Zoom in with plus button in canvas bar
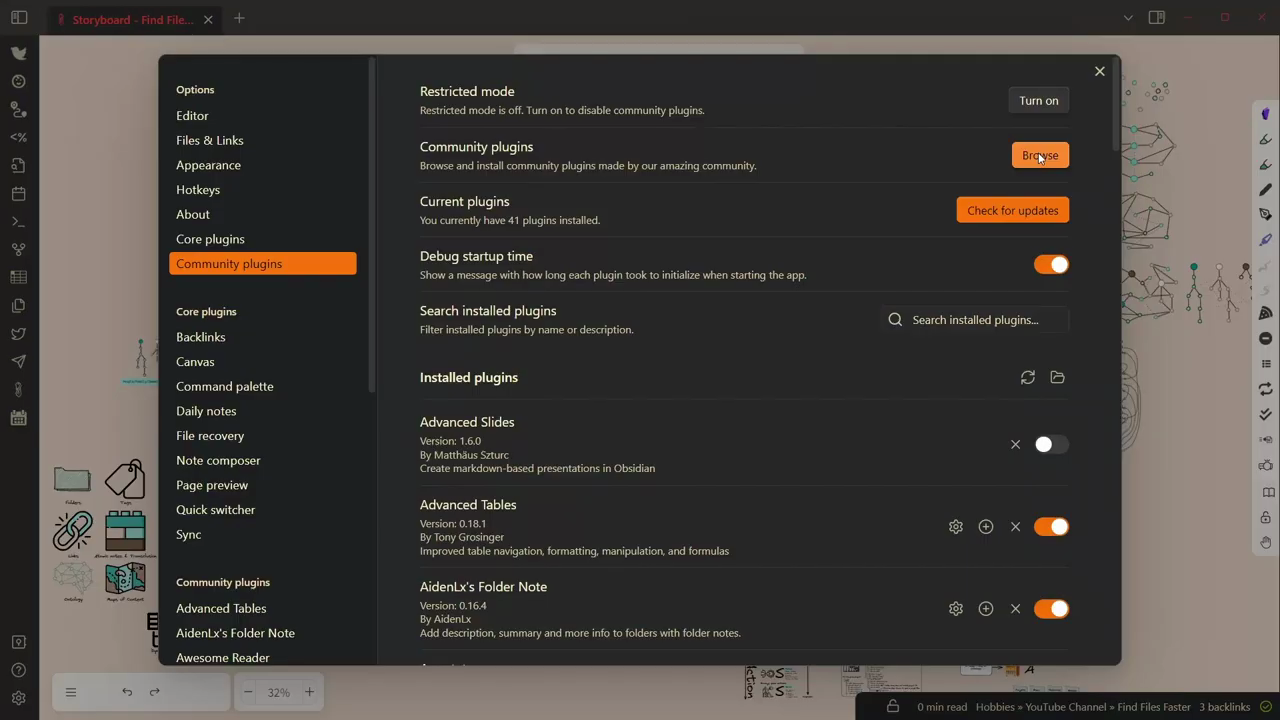The width and height of the screenshot is (1280, 720). (309, 692)
